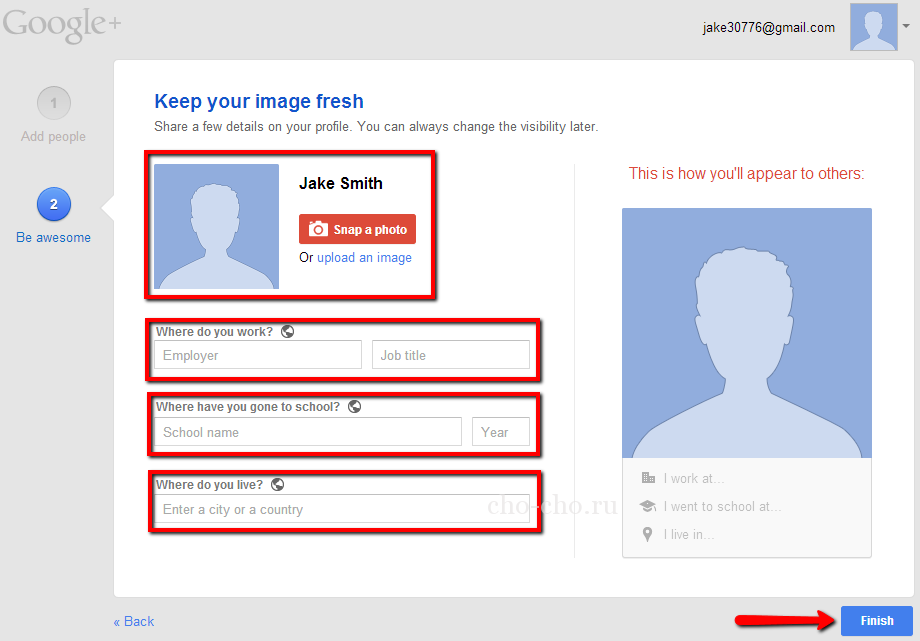Toggle visibility globe for Where do you work

(288, 331)
